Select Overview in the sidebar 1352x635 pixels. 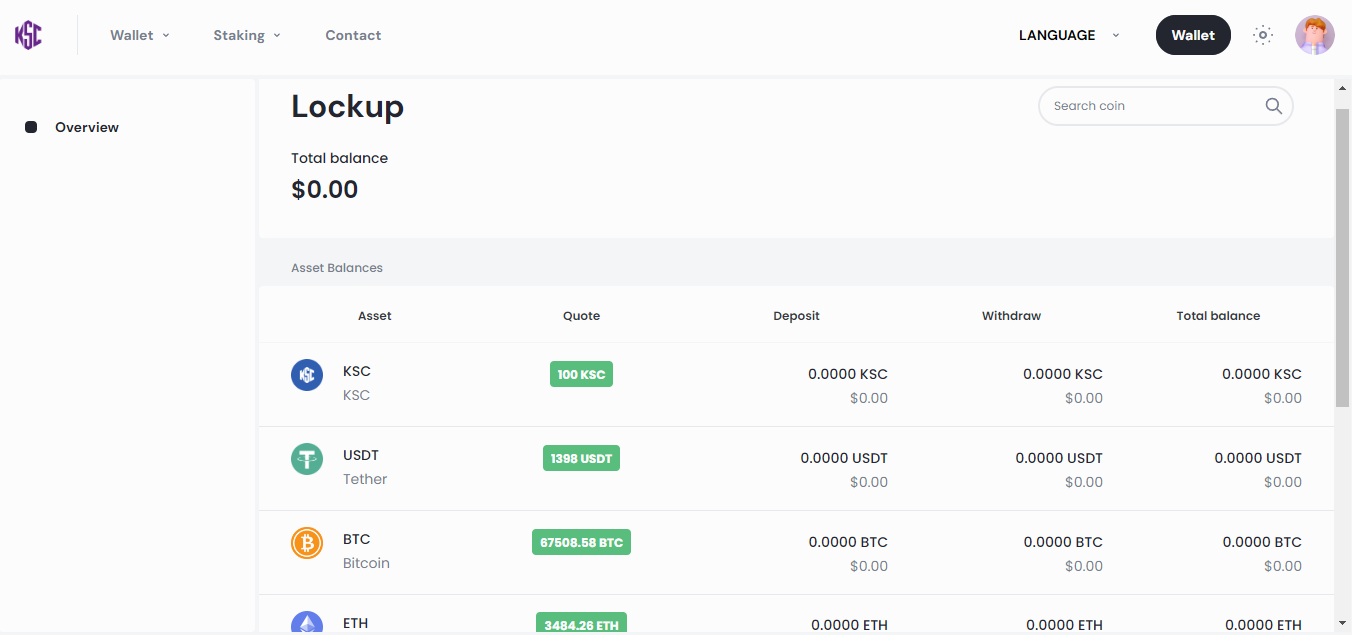coord(87,127)
